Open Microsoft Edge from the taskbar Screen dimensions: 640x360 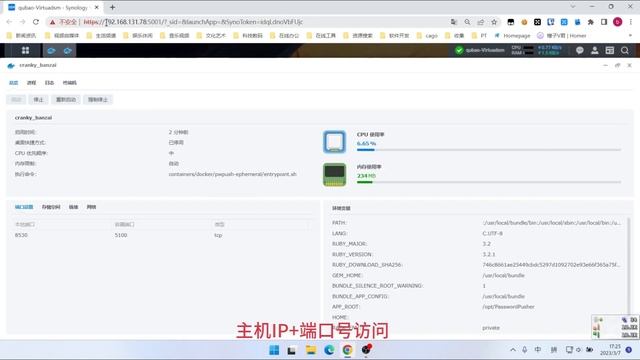pos(329,350)
